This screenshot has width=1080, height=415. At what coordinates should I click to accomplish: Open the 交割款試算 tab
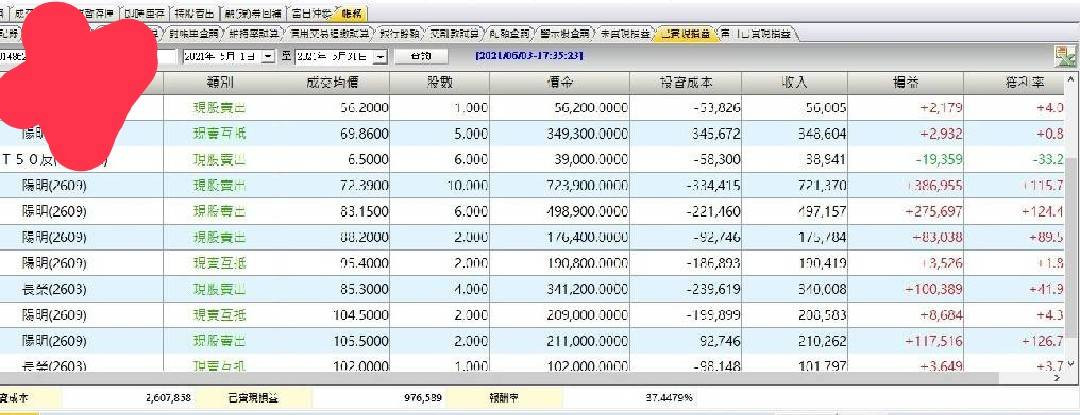tap(455, 33)
